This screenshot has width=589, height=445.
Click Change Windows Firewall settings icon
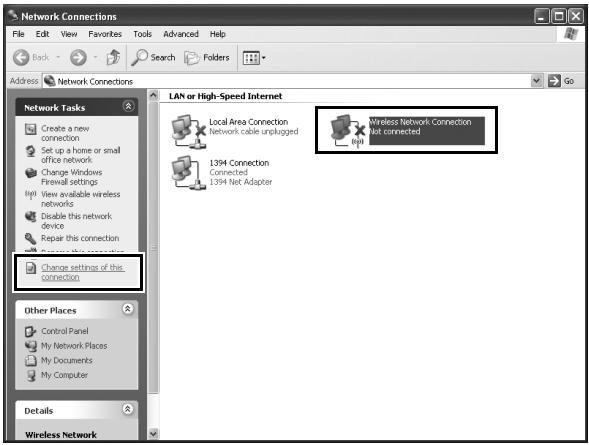click(30, 173)
